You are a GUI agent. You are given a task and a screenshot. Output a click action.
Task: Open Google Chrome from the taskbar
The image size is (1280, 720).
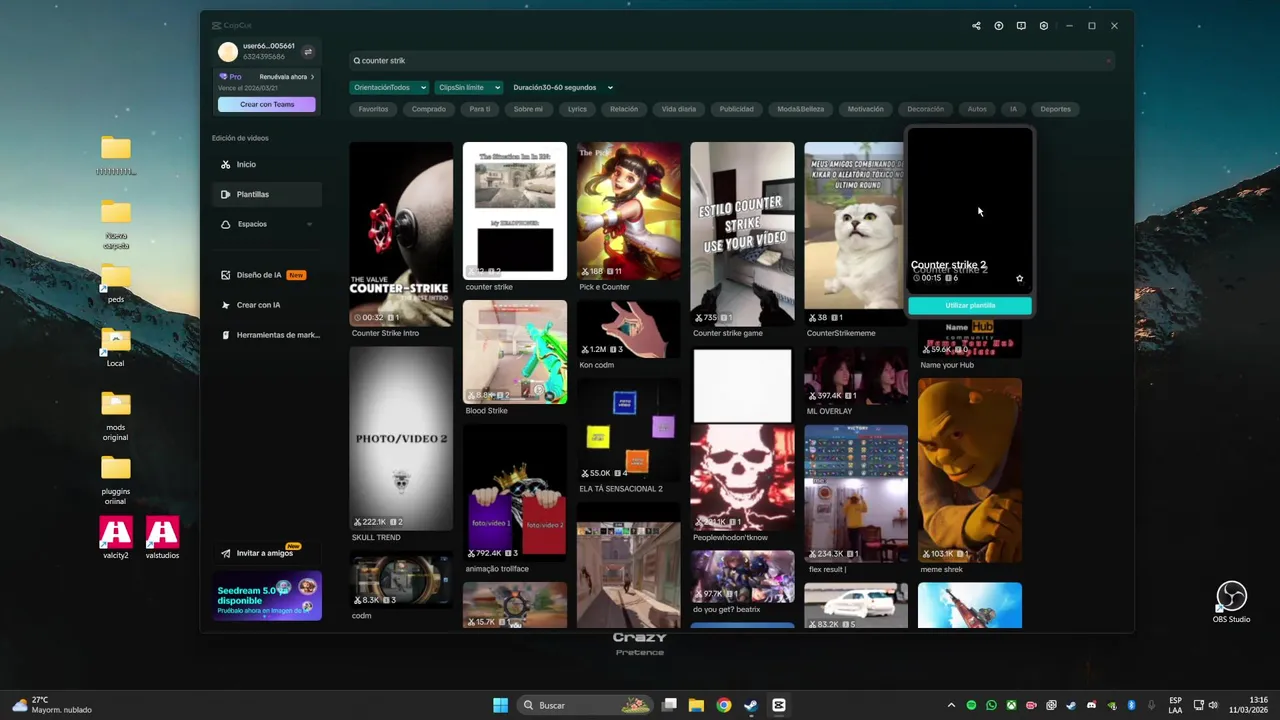[723, 705]
